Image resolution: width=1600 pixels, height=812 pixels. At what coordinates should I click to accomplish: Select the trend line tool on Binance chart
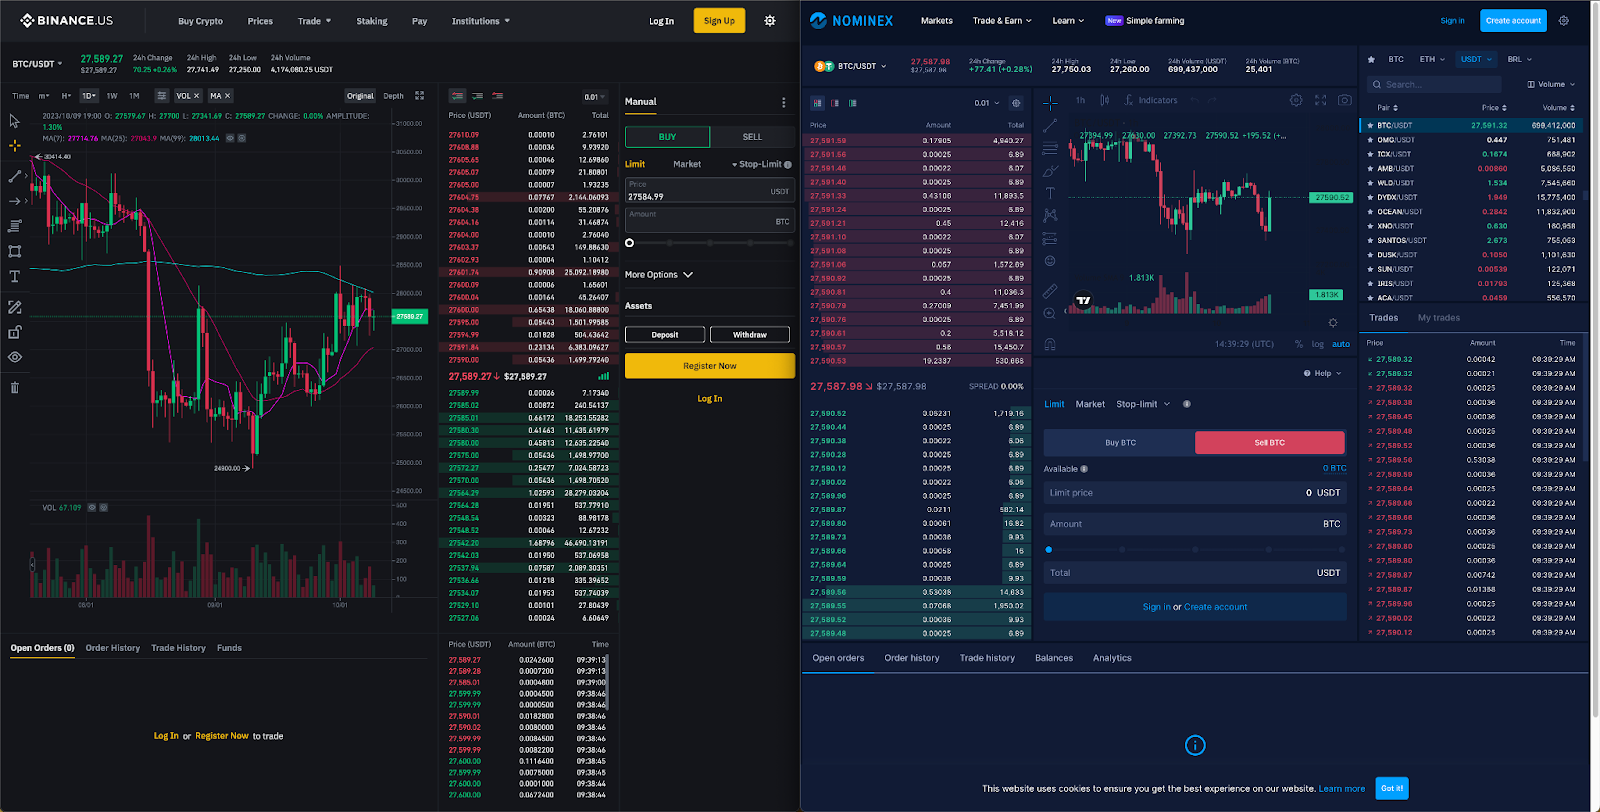[x=15, y=176]
